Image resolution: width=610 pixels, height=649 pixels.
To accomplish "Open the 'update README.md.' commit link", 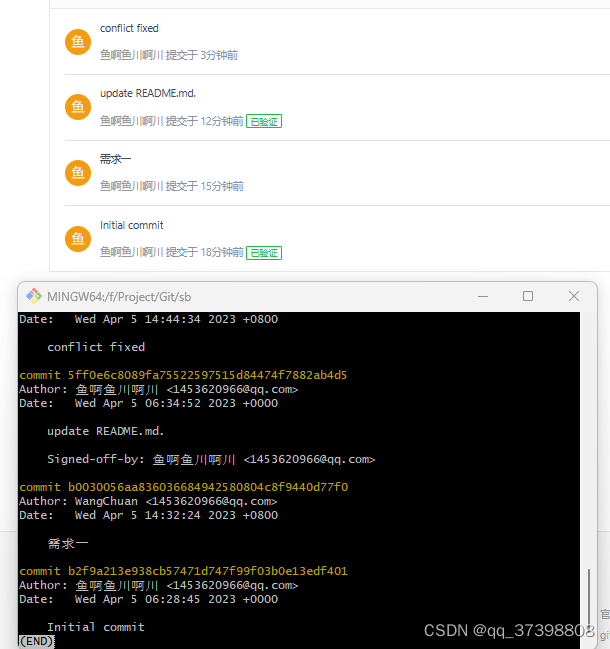I will (x=148, y=93).
